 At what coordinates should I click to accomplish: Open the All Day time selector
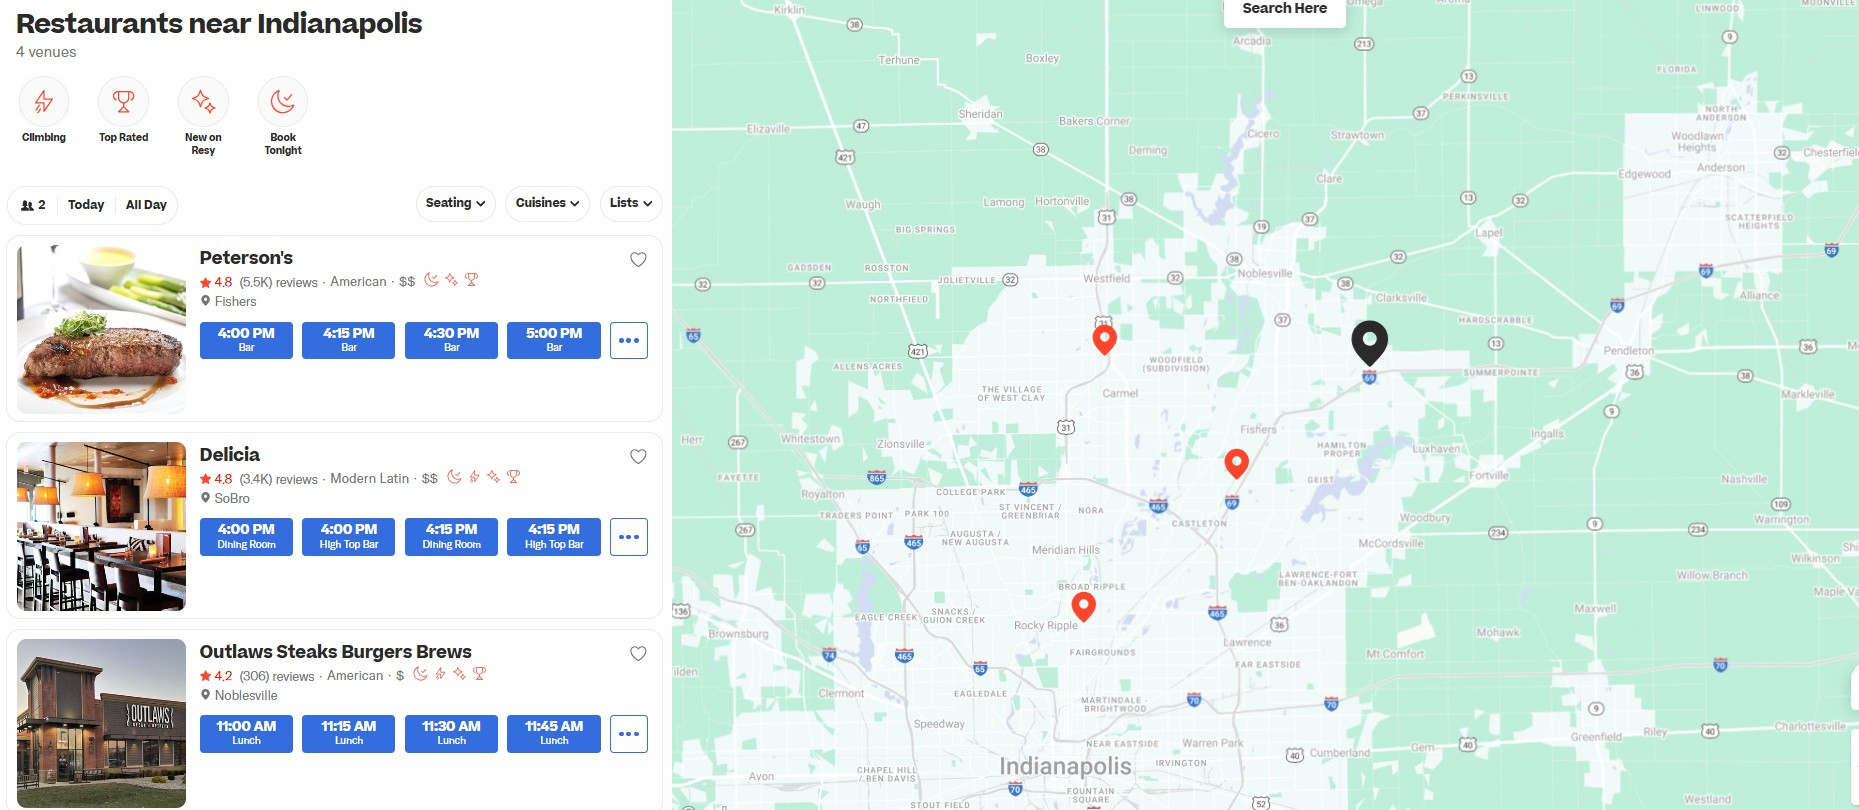coord(146,205)
